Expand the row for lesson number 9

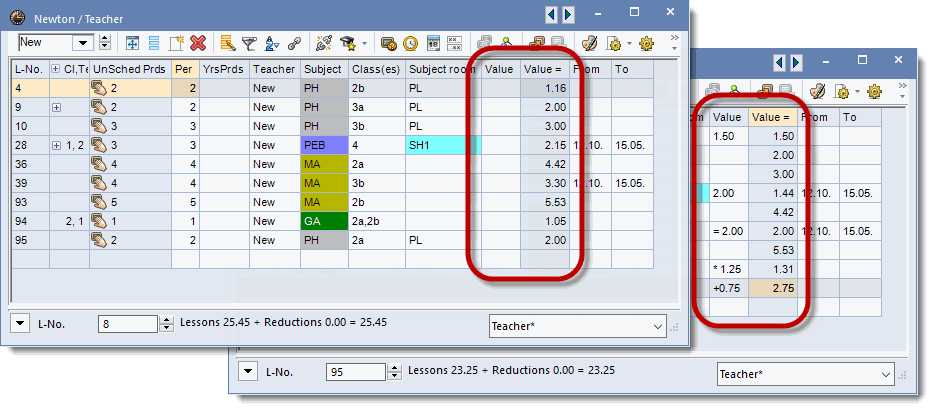click(x=57, y=107)
